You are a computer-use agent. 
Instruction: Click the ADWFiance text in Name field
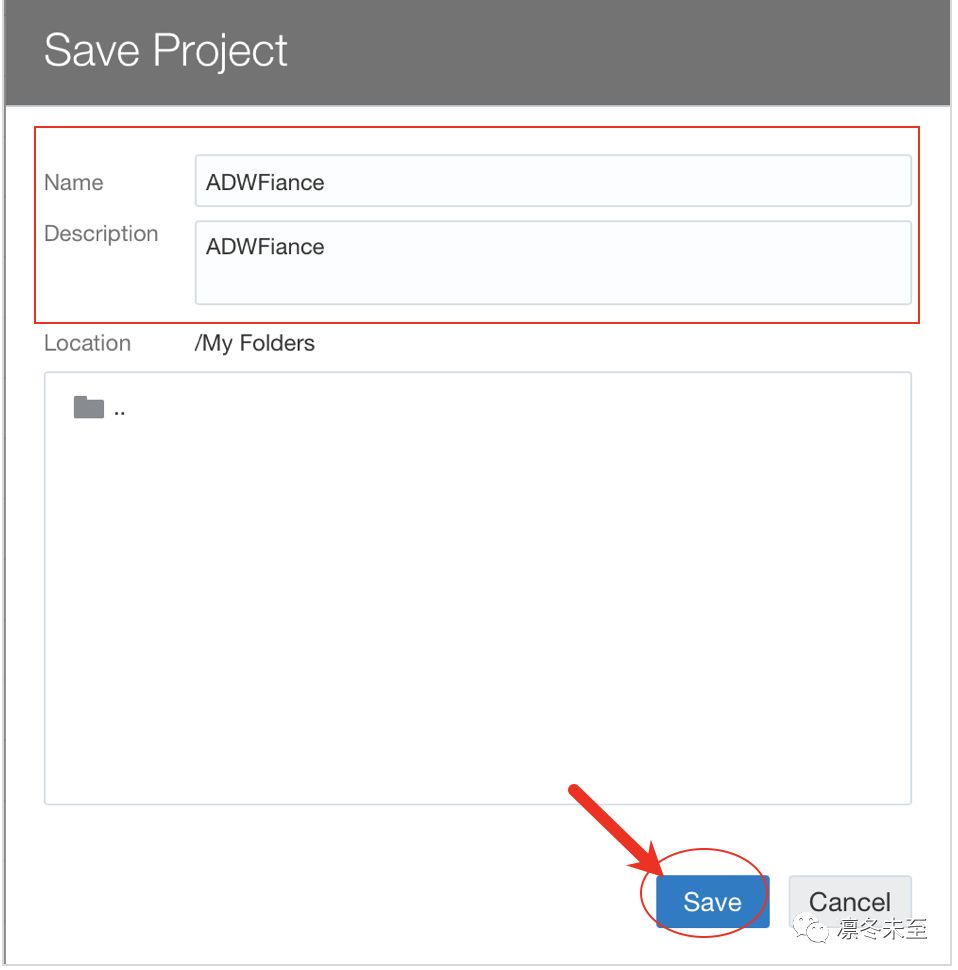click(x=265, y=182)
